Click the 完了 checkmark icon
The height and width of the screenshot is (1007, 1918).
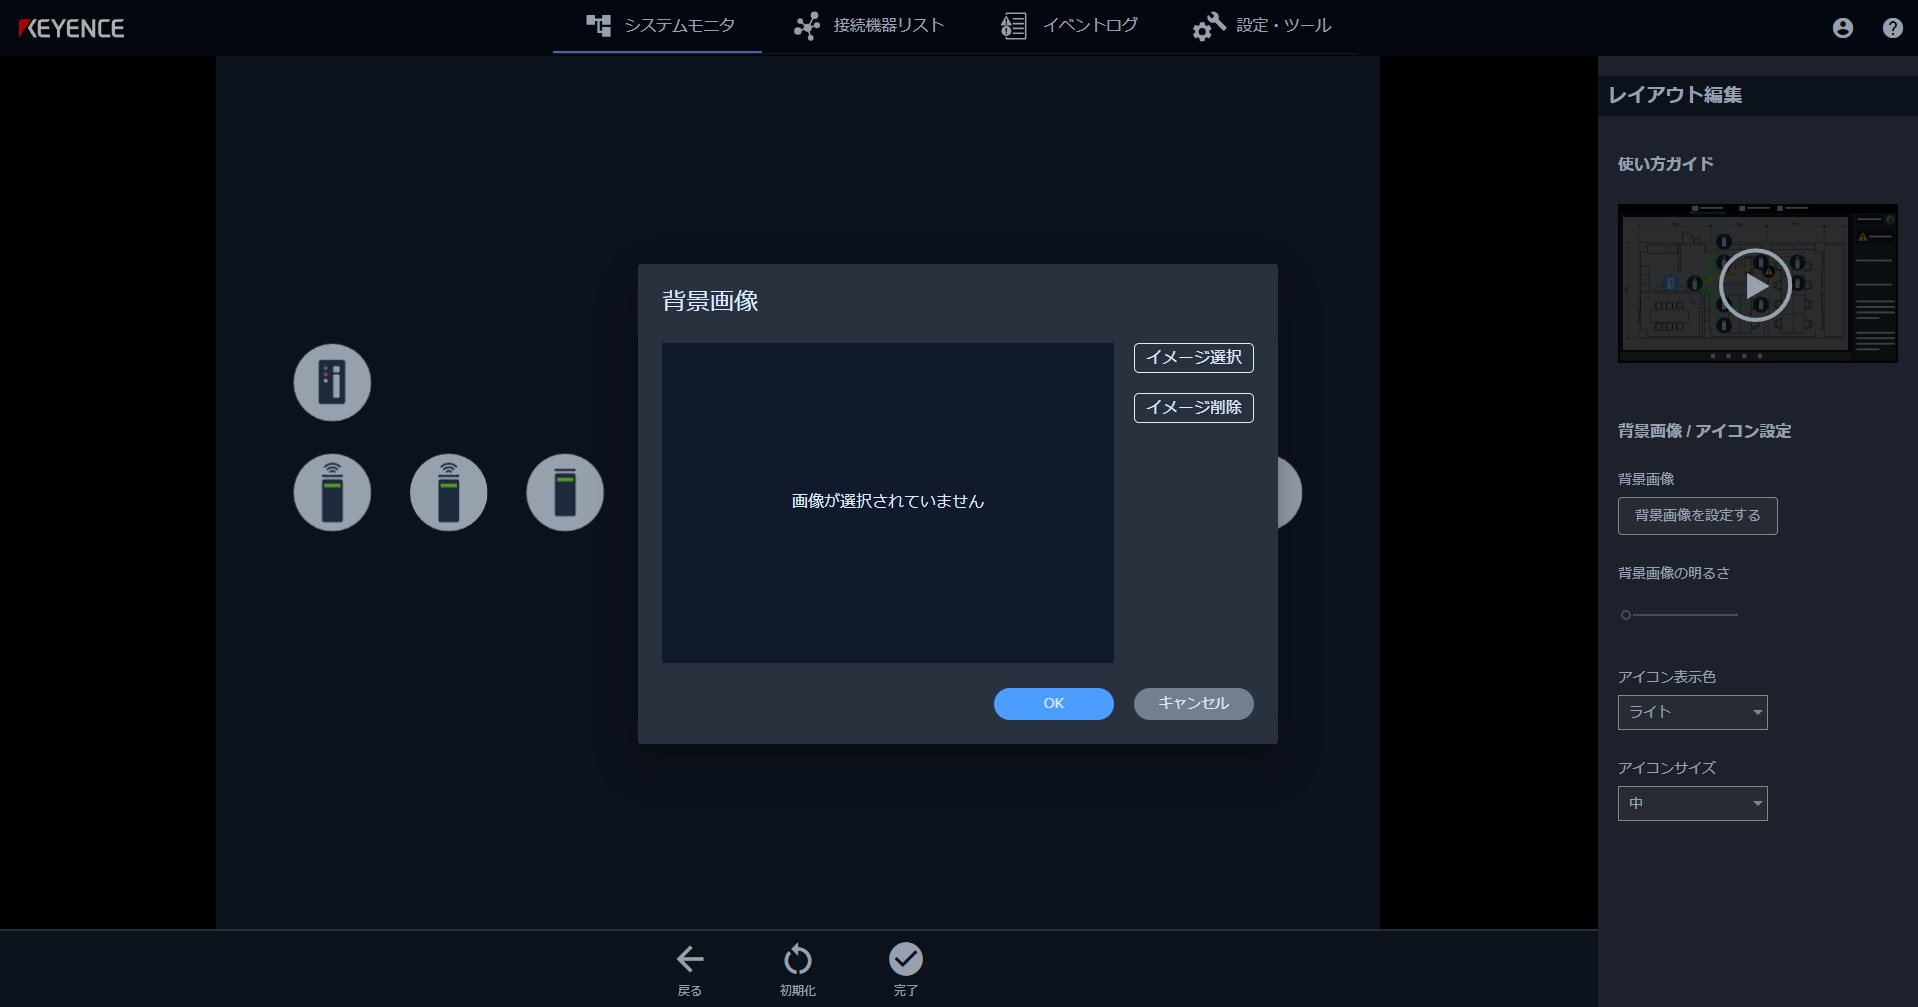pyautogui.click(x=905, y=958)
